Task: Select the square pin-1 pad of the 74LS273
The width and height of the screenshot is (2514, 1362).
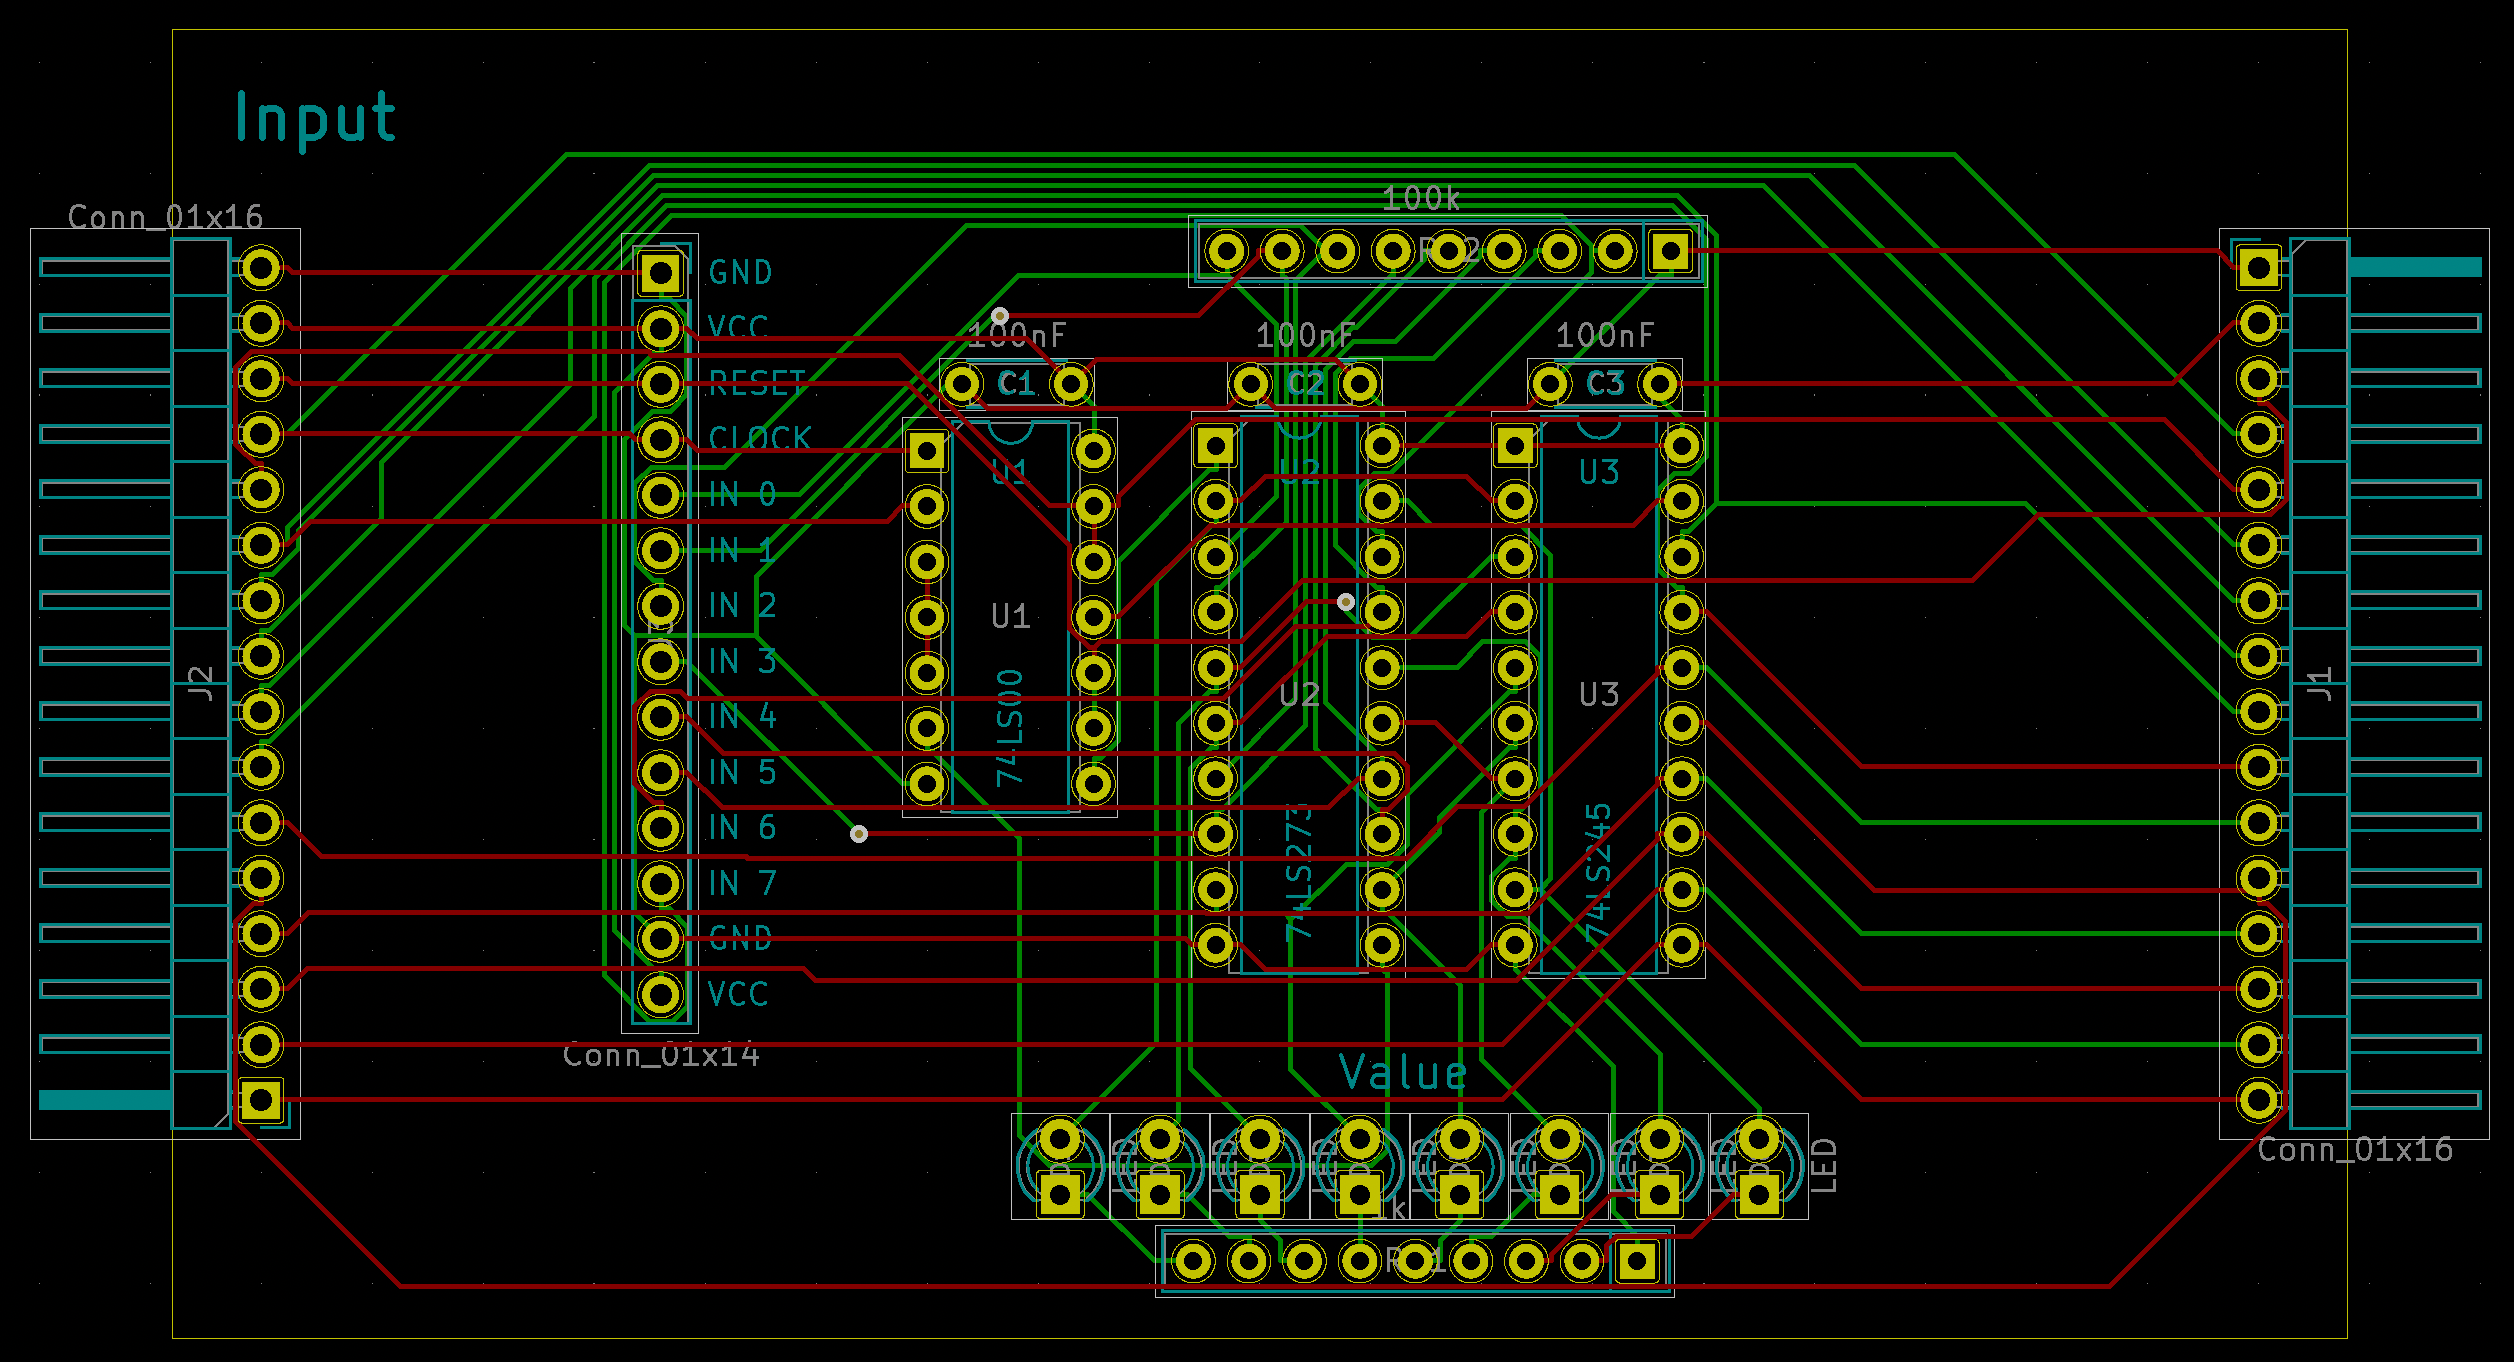Action: point(1216,445)
